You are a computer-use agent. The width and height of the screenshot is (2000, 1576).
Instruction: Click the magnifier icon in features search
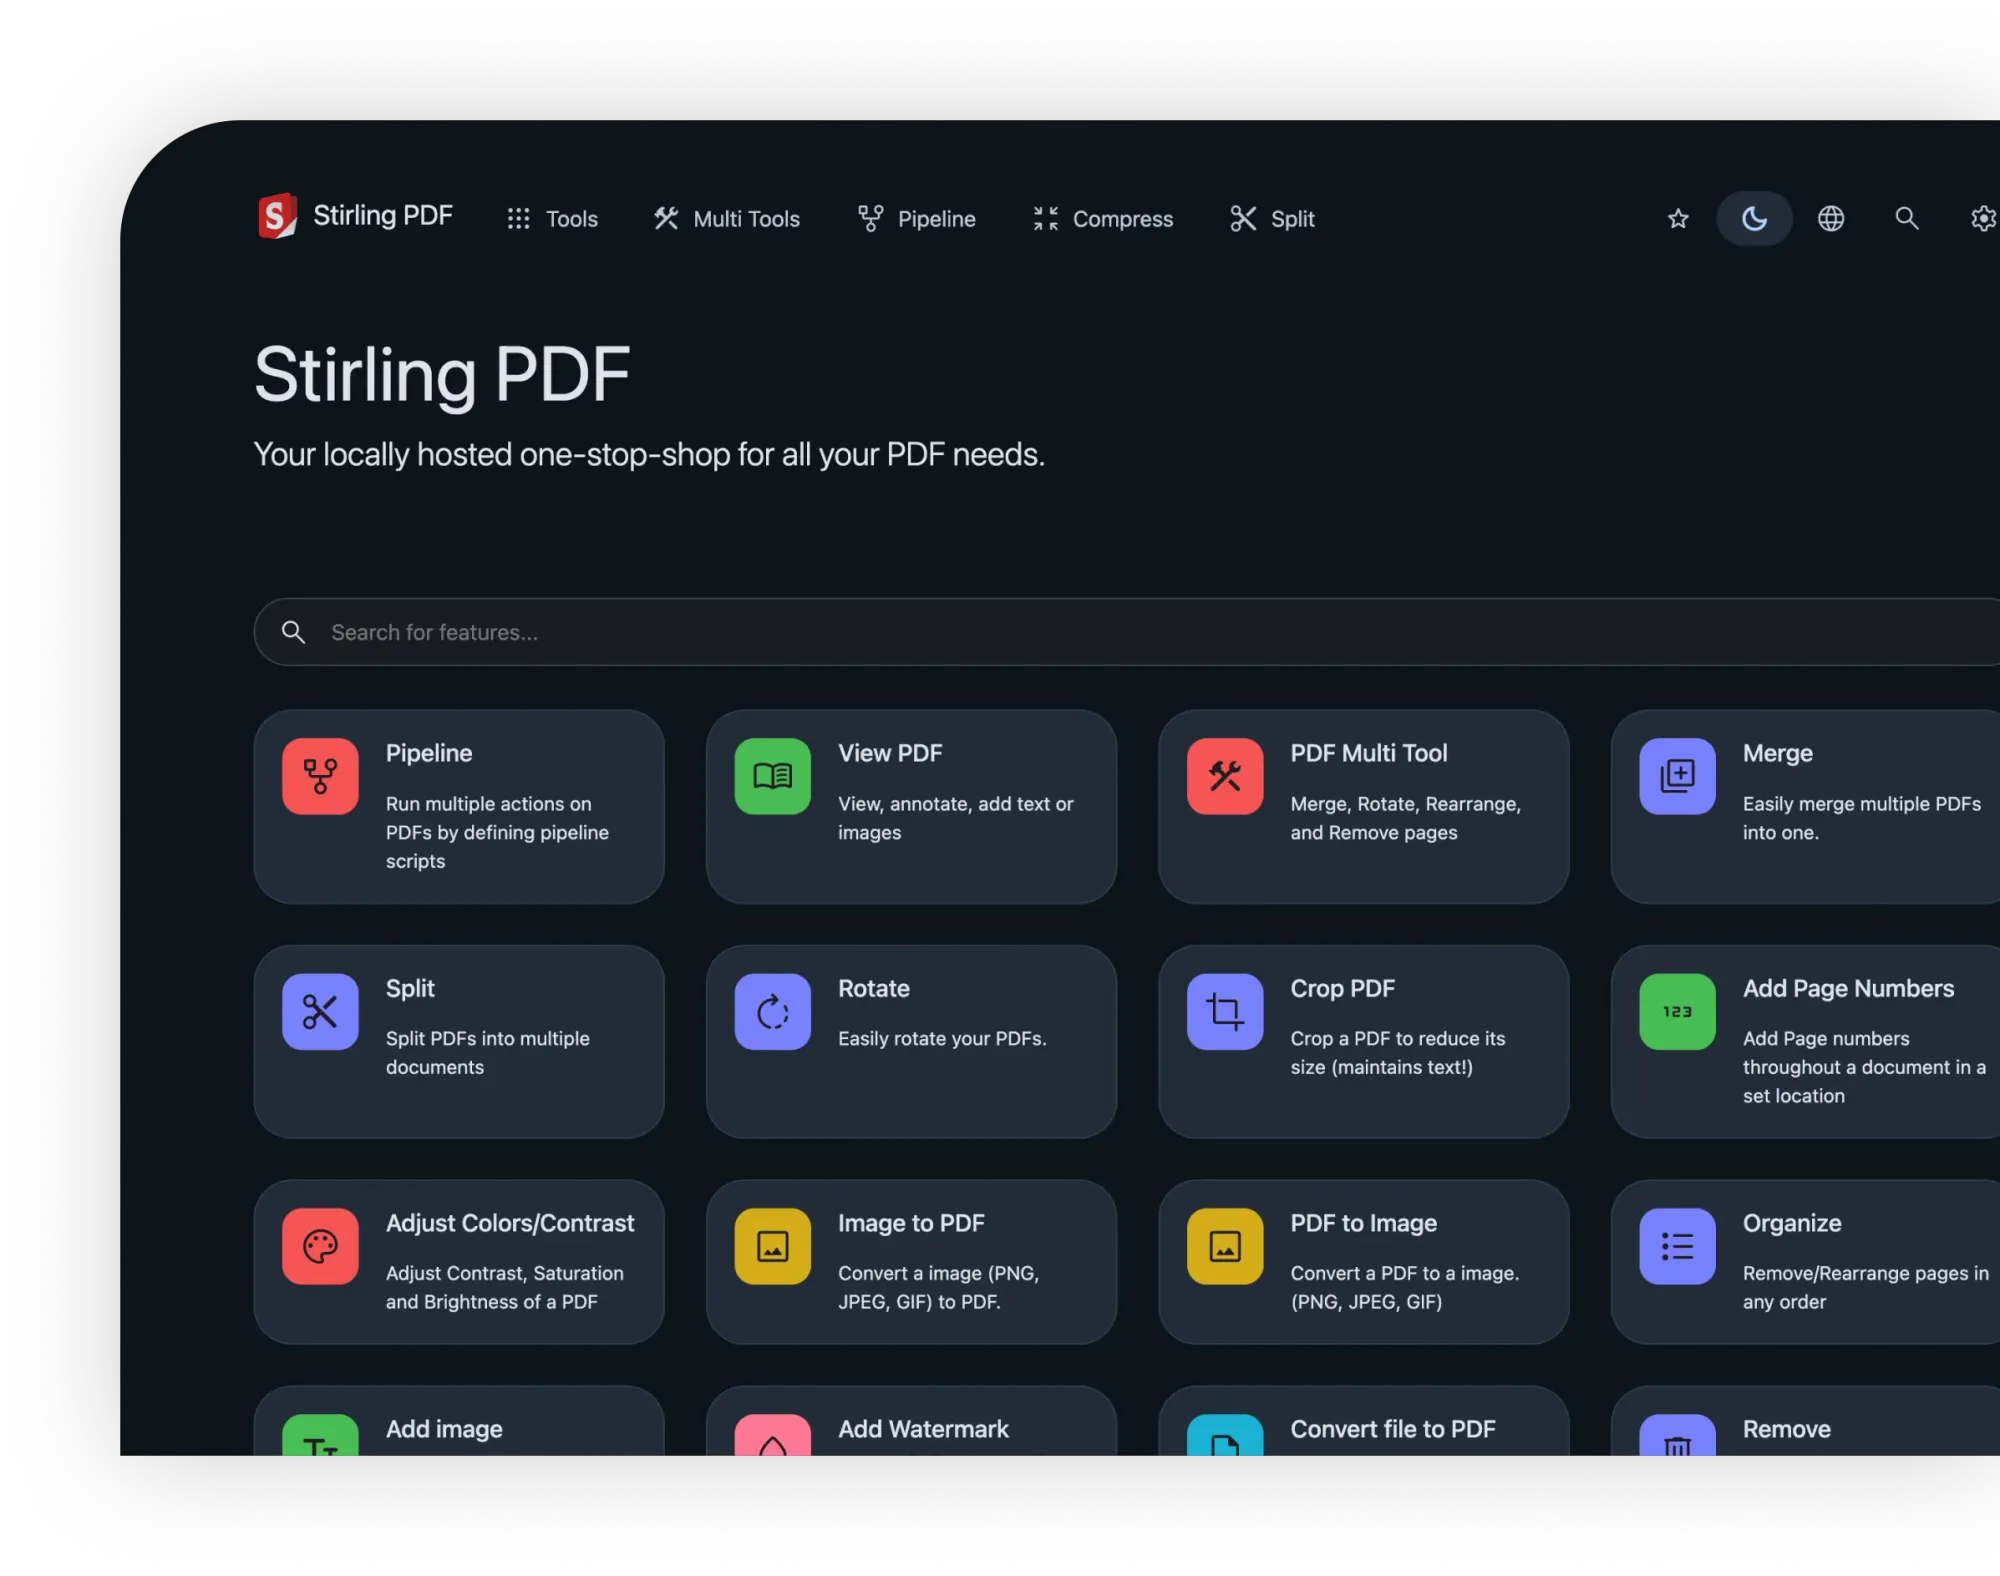[x=293, y=632]
